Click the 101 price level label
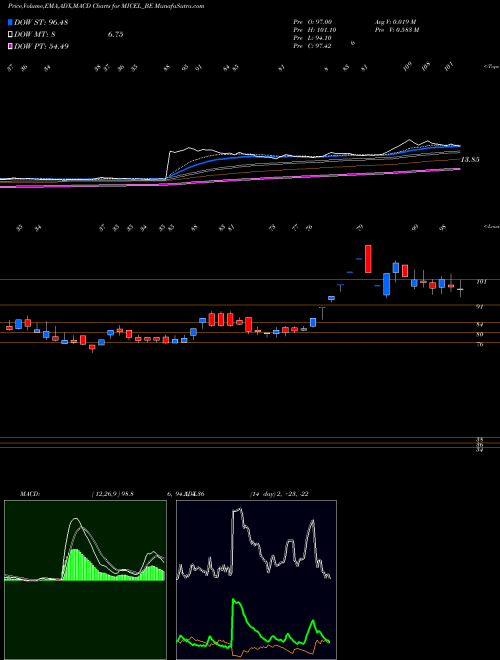500x660 pixels. click(481, 282)
